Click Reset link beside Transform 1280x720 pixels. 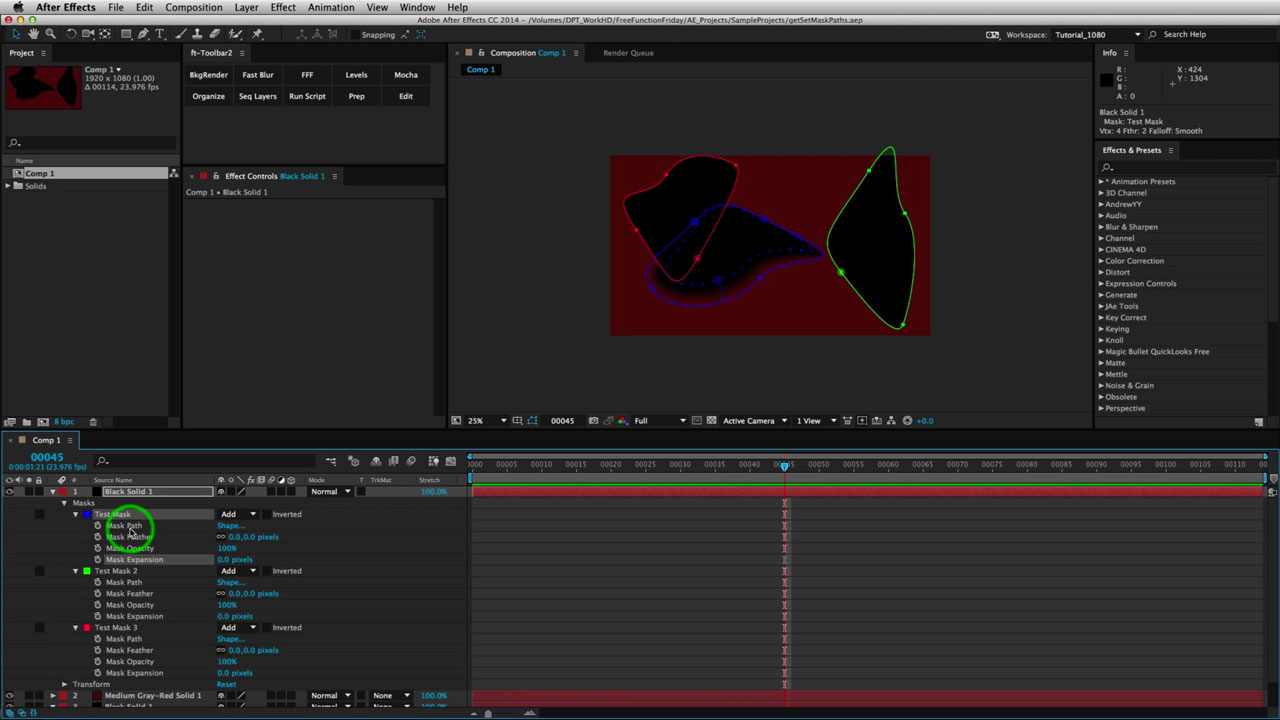point(227,685)
